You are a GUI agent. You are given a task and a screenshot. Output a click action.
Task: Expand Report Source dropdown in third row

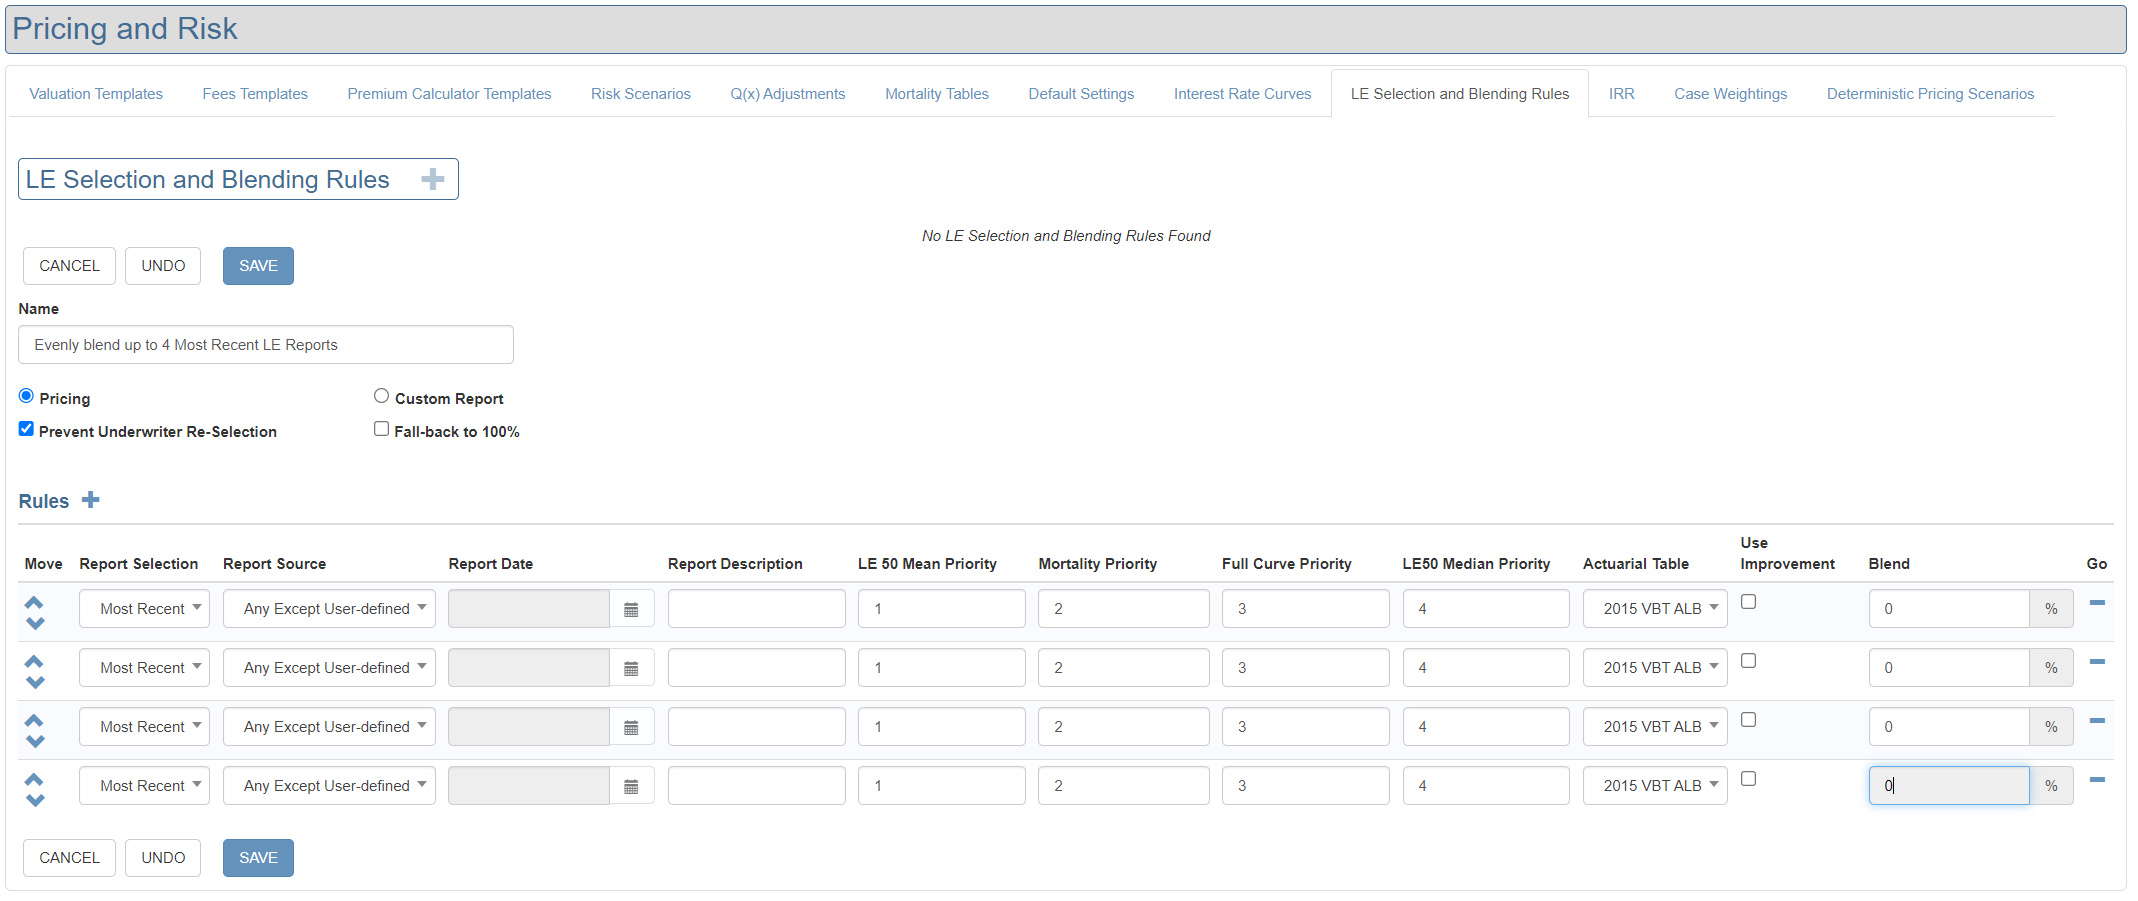point(329,727)
